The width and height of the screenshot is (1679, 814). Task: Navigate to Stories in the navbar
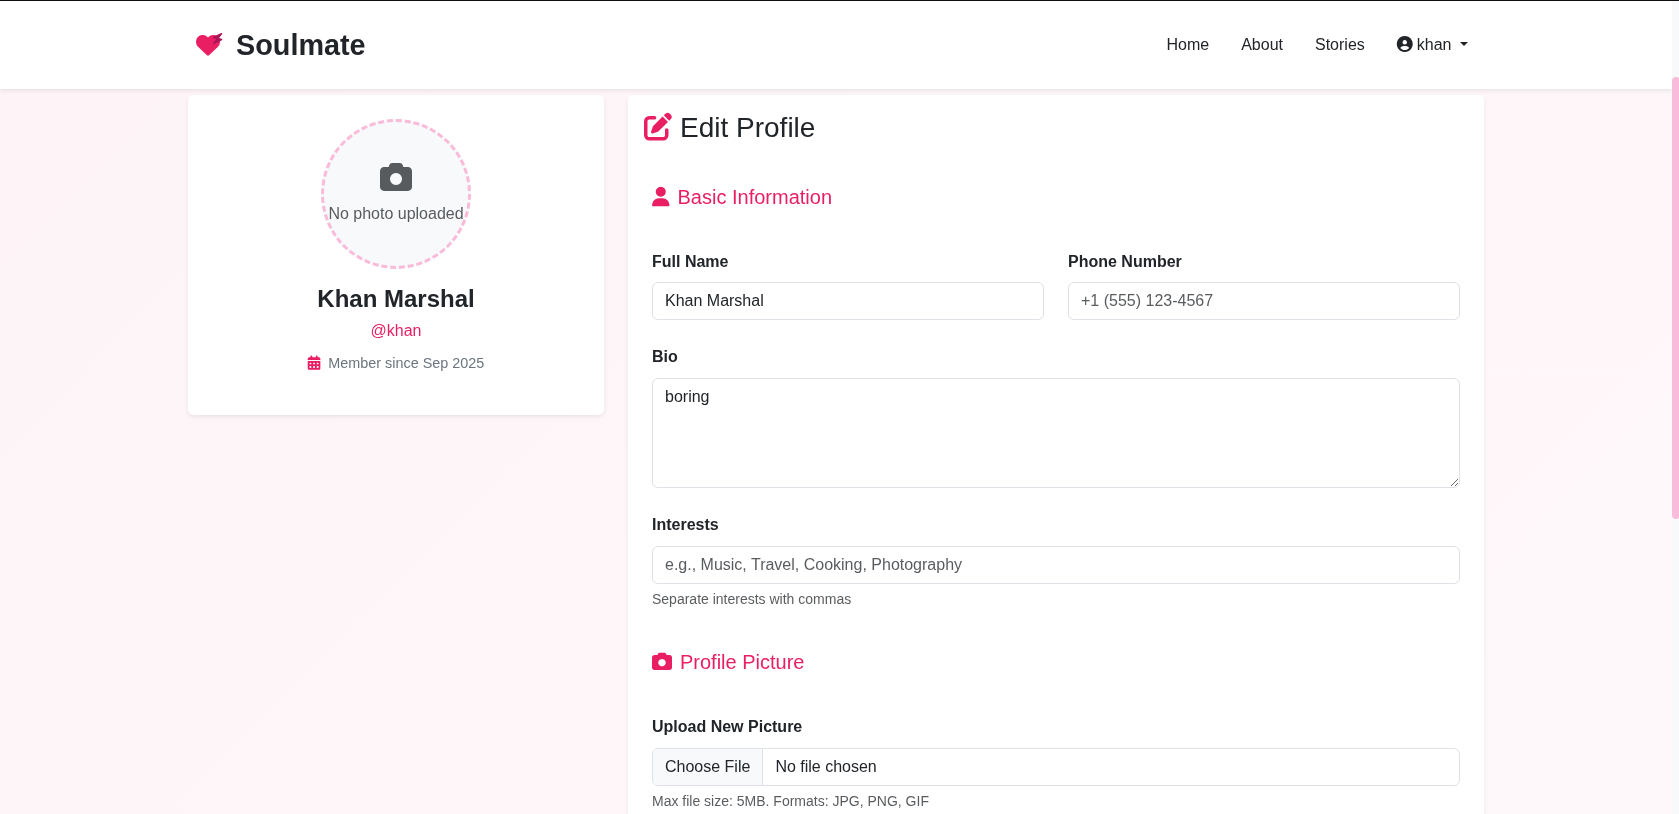[1339, 44]
